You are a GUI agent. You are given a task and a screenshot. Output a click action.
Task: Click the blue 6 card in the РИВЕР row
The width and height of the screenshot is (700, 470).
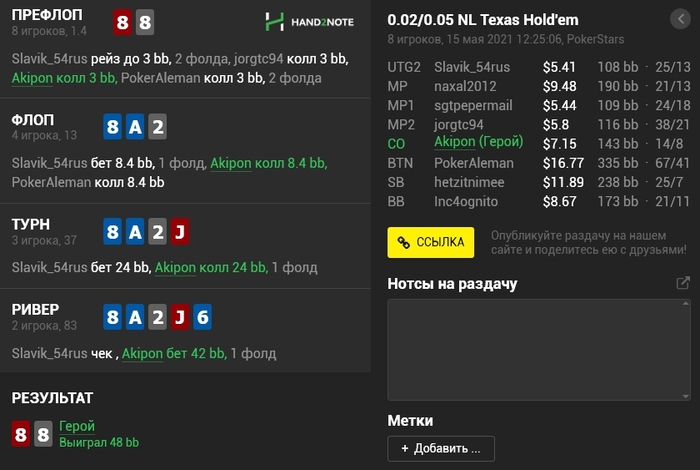[201, 318]
